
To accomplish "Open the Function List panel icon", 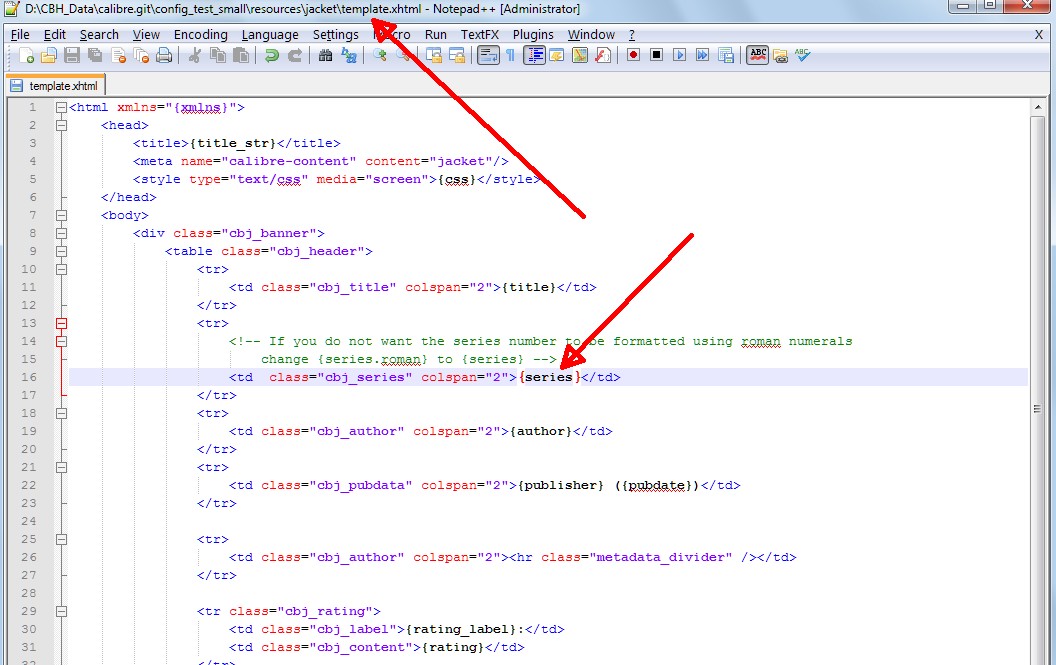I will [x=603, y=55].
